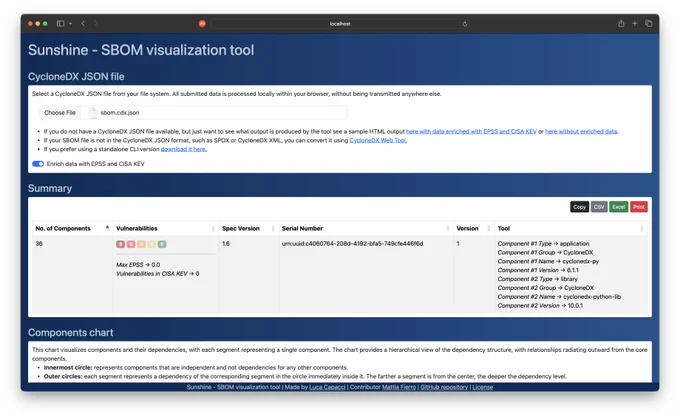Click the first red critical vulnerability badge
Screen dimensions: 680x419
coord(121,244)
